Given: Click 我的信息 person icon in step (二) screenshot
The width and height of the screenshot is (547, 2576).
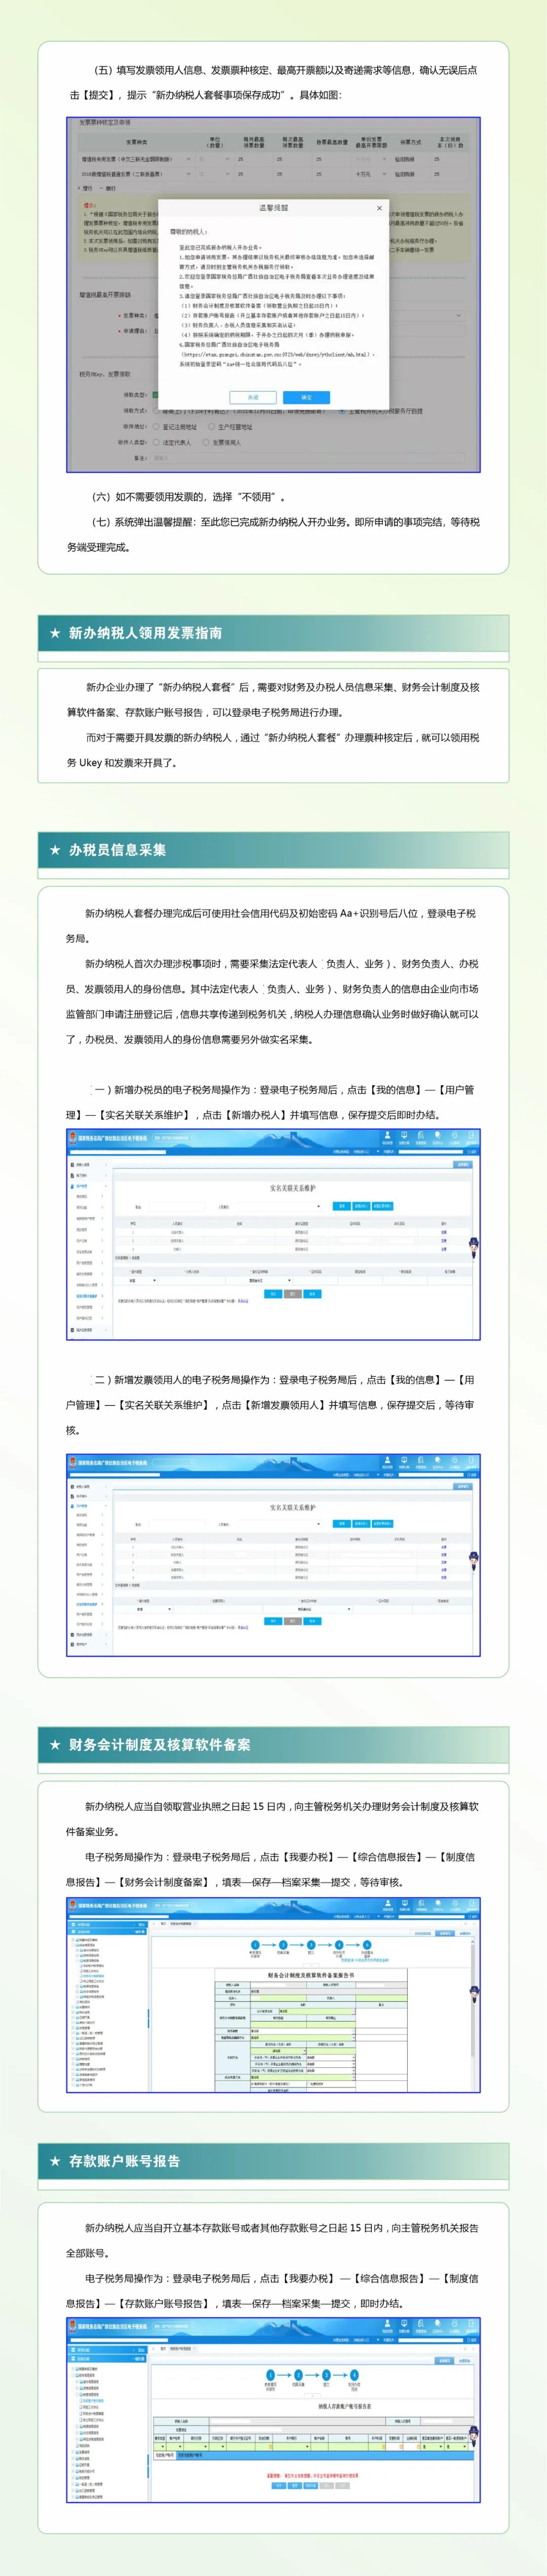Looking at the screenshot, I should coord(388,1460).
